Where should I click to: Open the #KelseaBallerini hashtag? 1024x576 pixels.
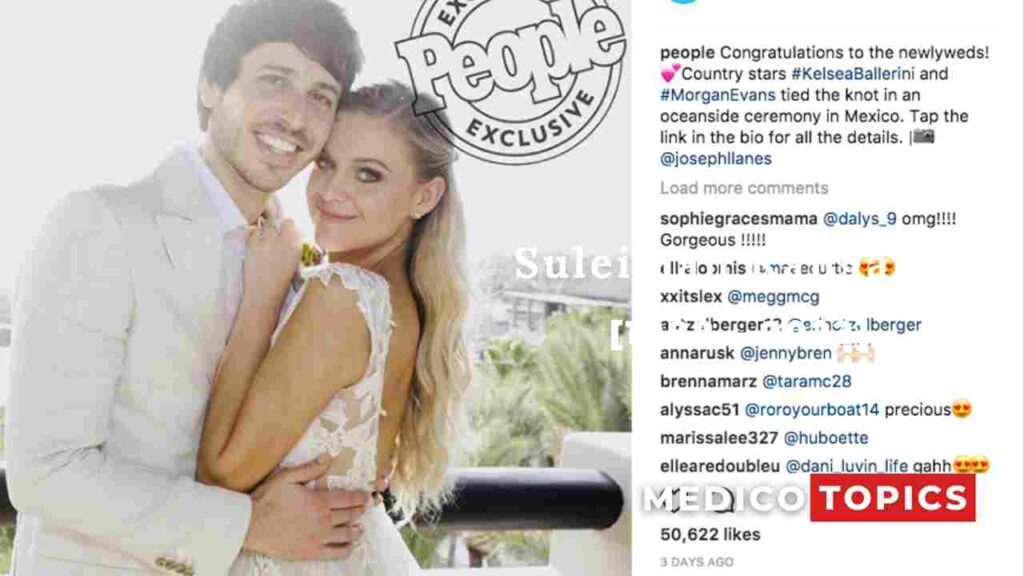click(852, 74)
